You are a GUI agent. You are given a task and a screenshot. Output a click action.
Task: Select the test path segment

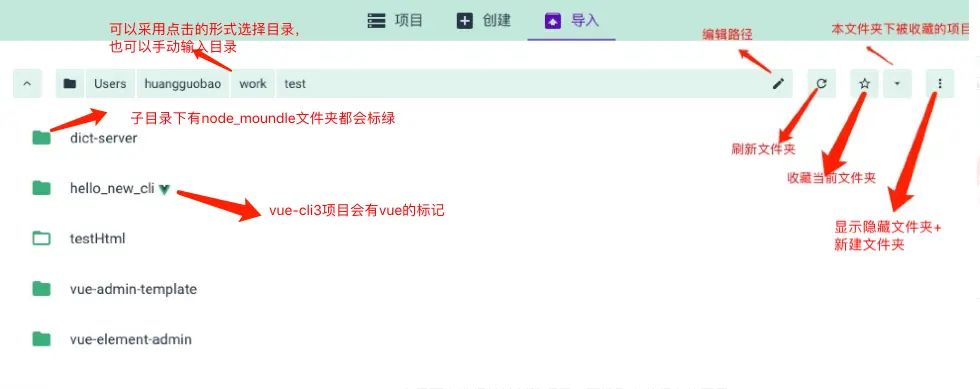tap(295, 84)
